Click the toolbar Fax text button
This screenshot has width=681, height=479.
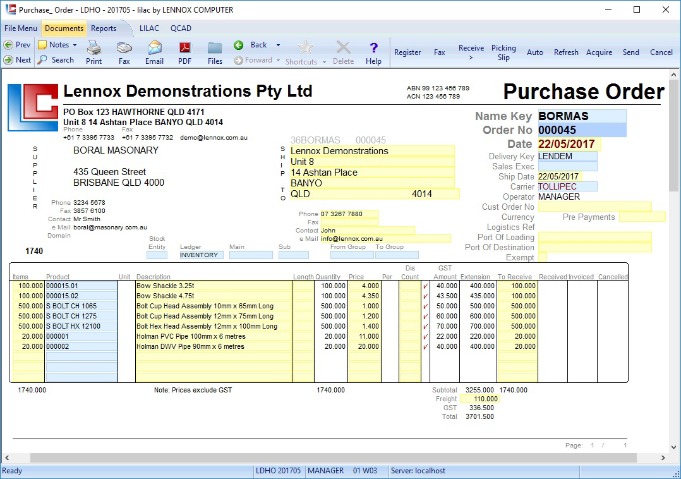pos(440,52)
